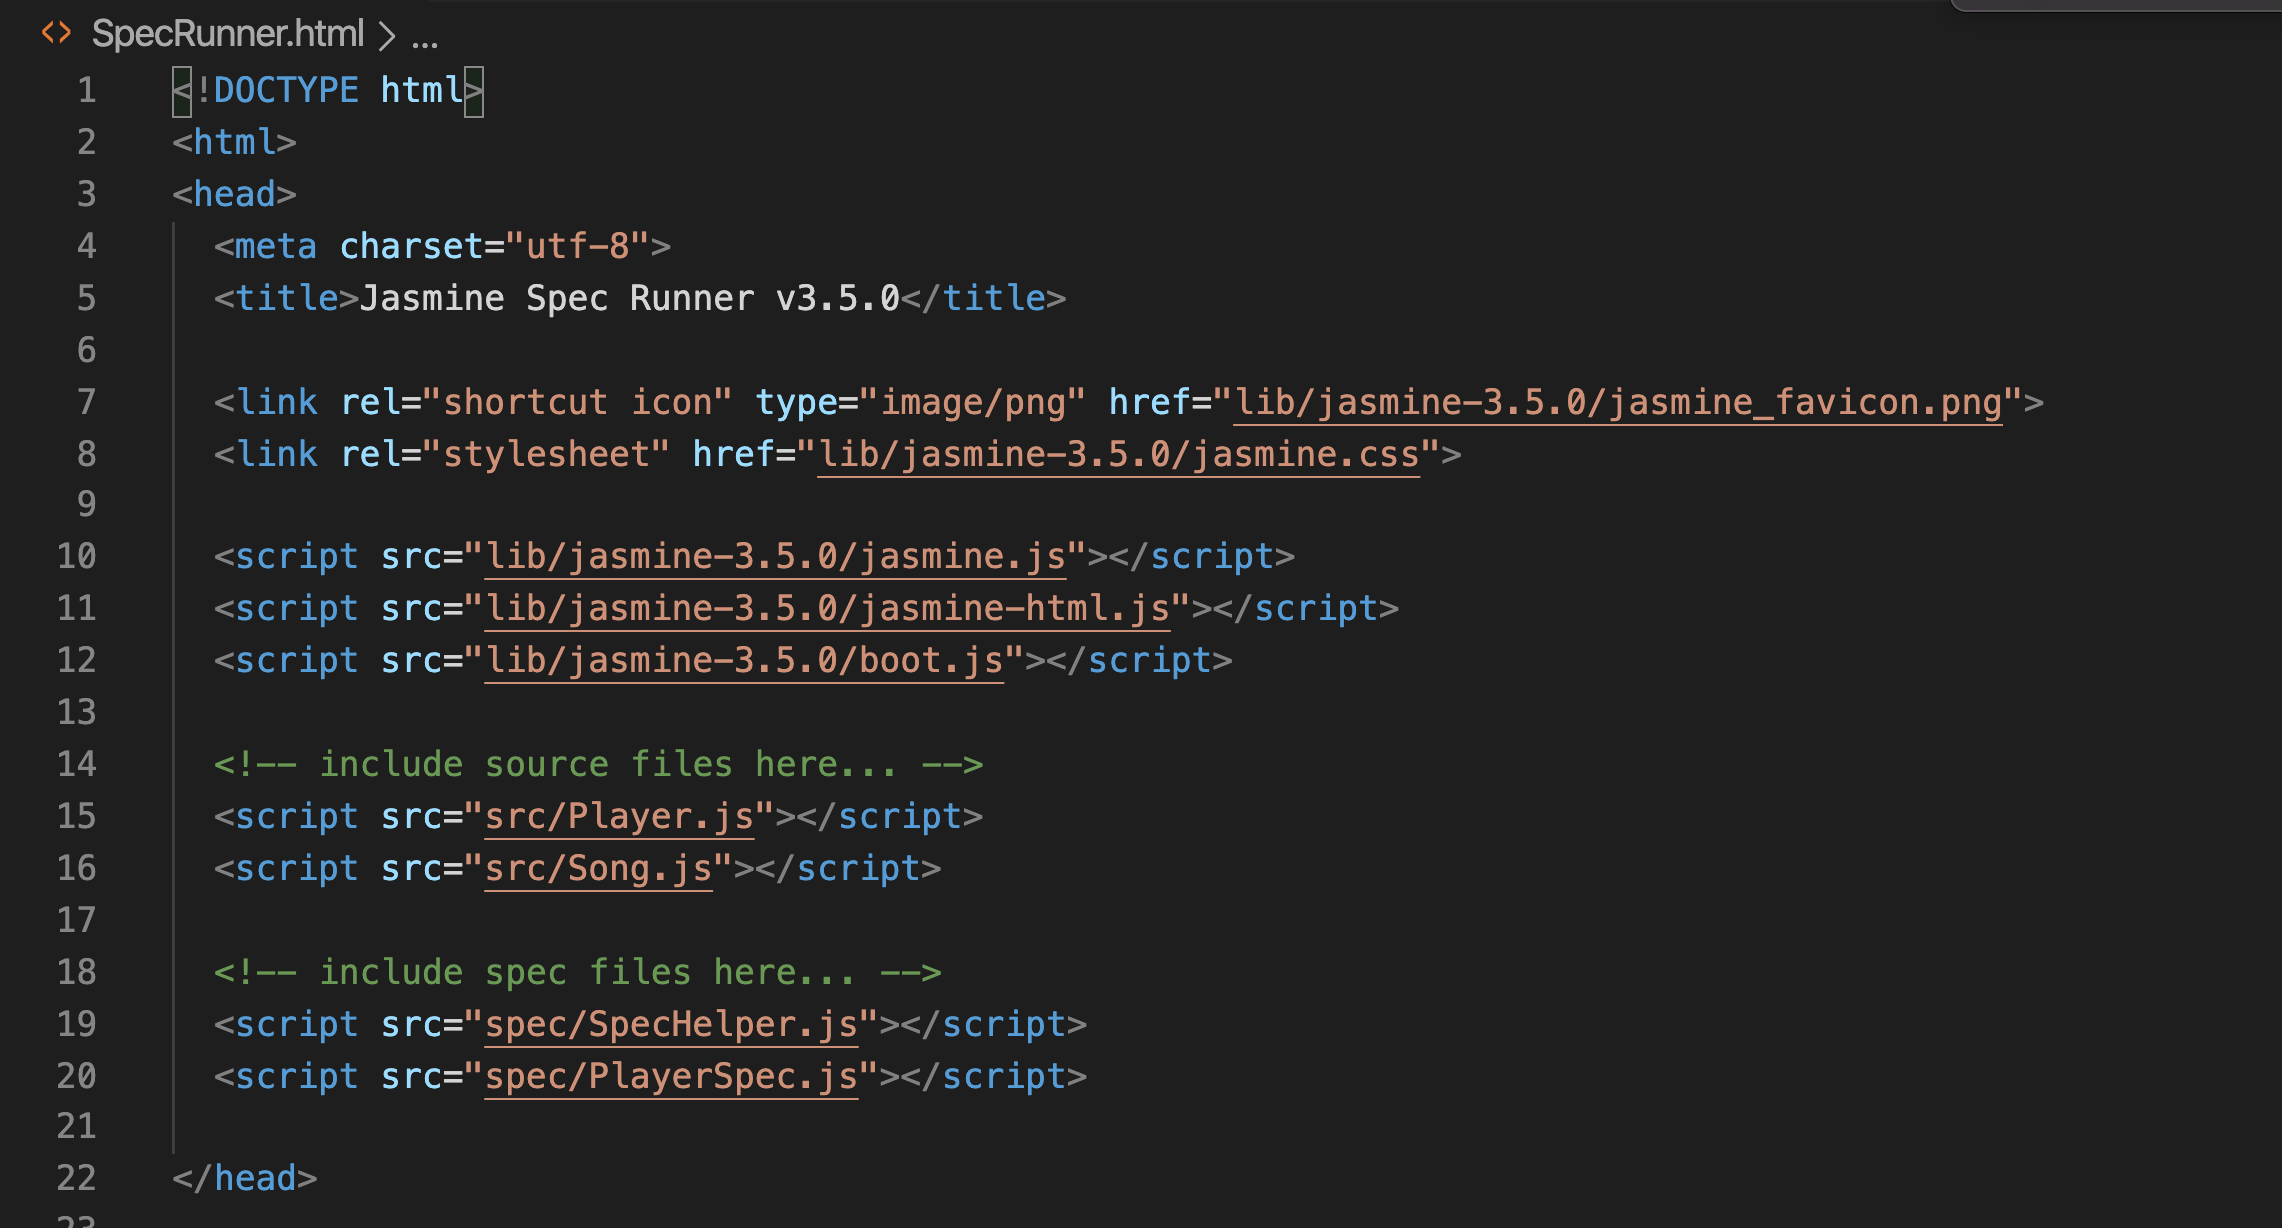This screenshot has height=1228, width=2282.
Task: Click the closing head tag on line 22
Action: (x=245, y=1178)
